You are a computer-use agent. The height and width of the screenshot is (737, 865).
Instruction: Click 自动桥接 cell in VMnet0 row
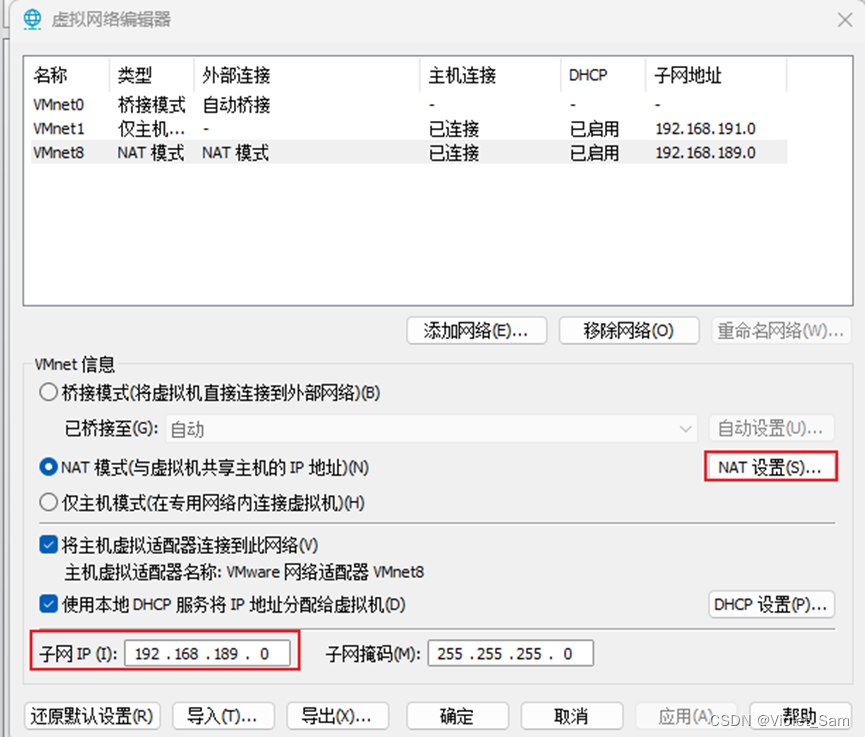(x=237, y=104)
